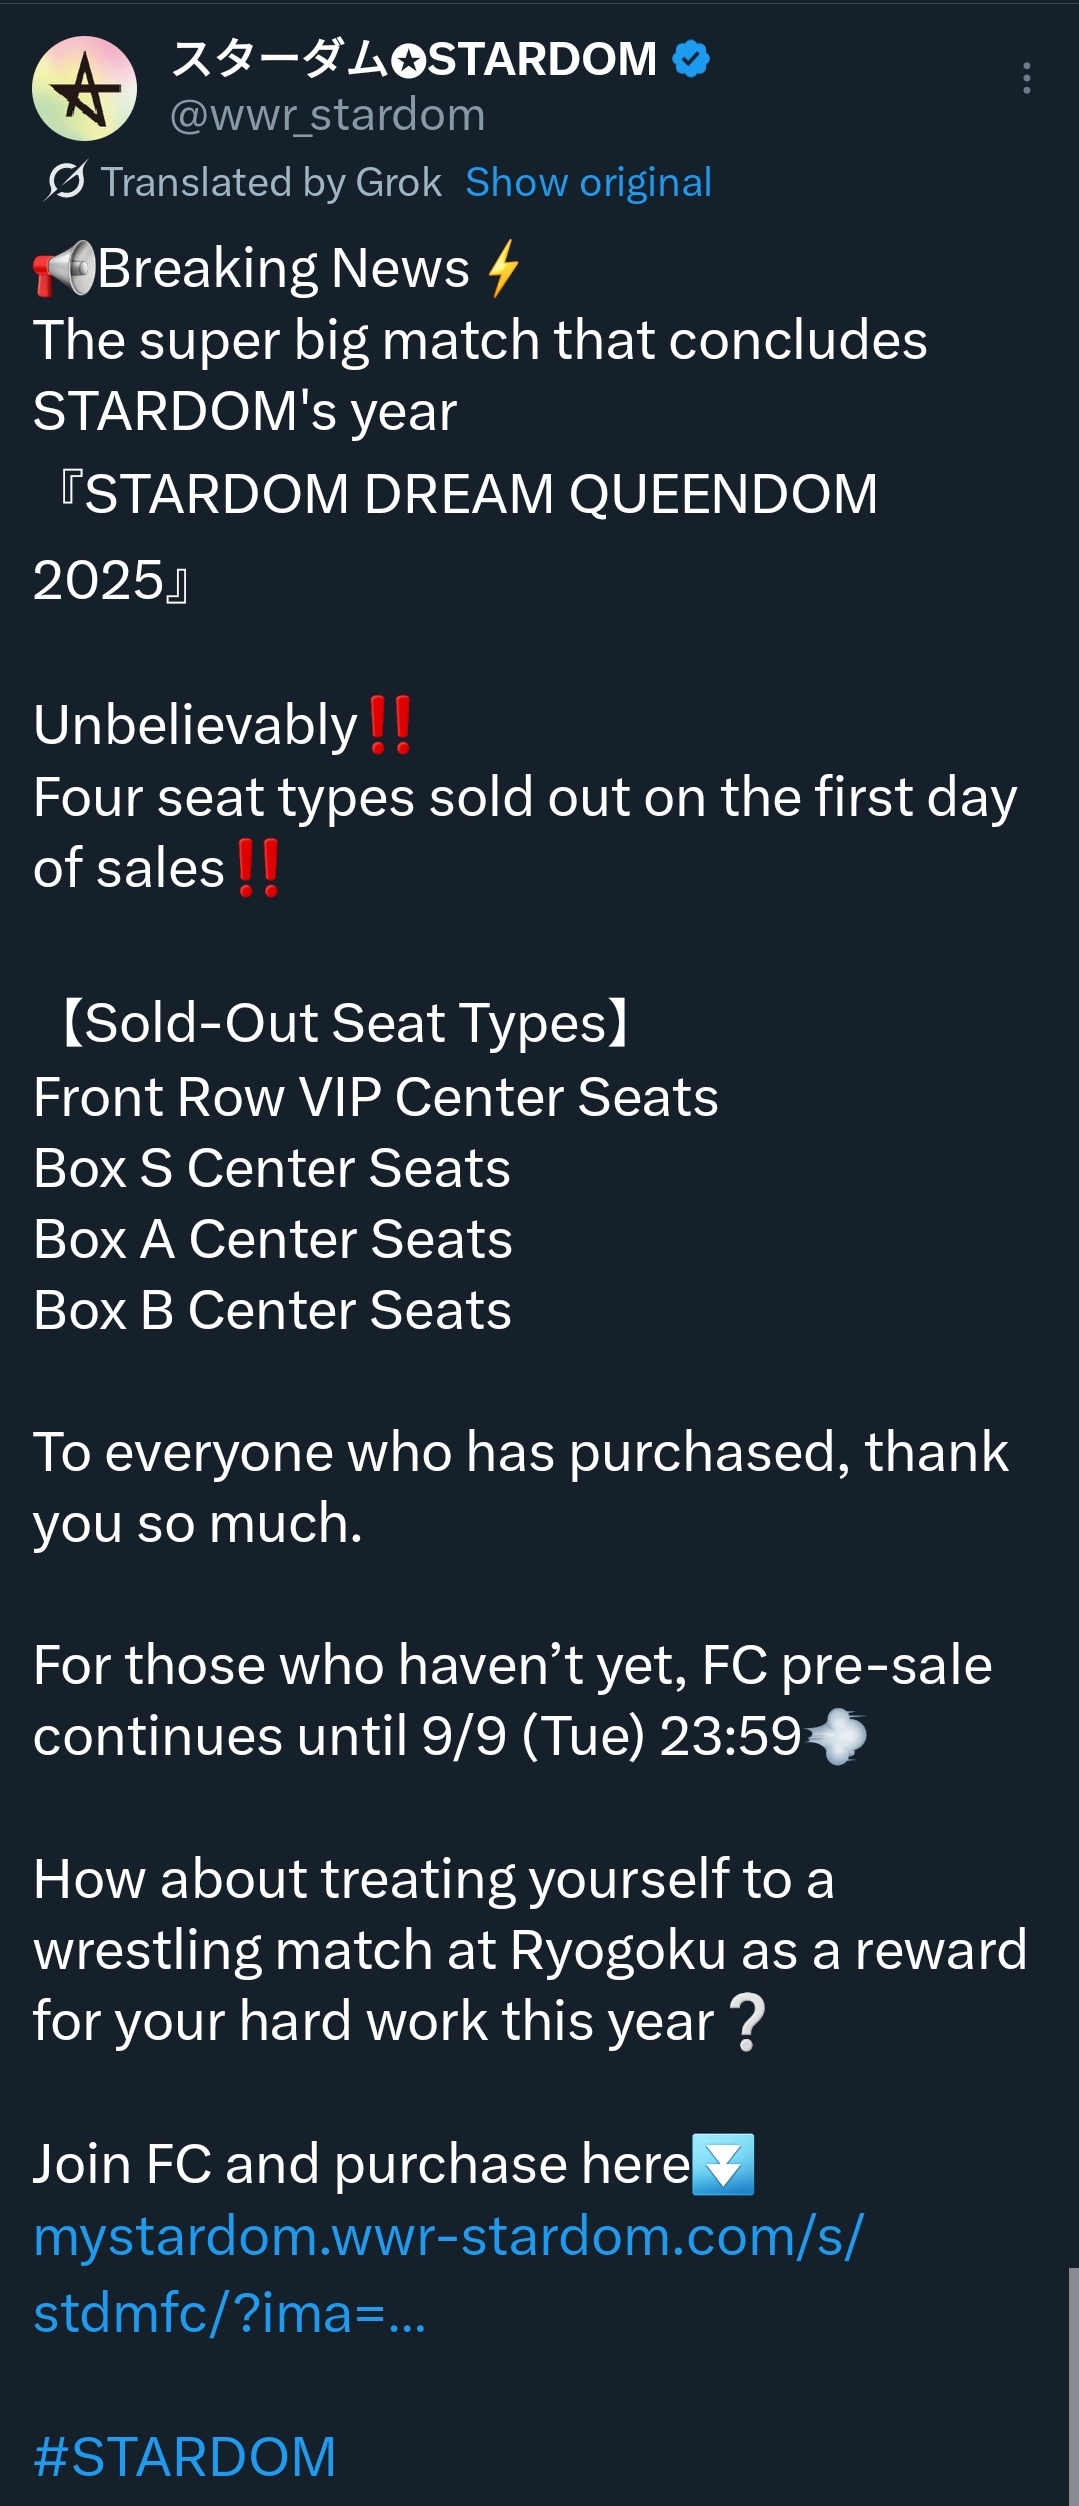
Task: Tap the Translated by Grok label
Action: (x=271, y=182)
